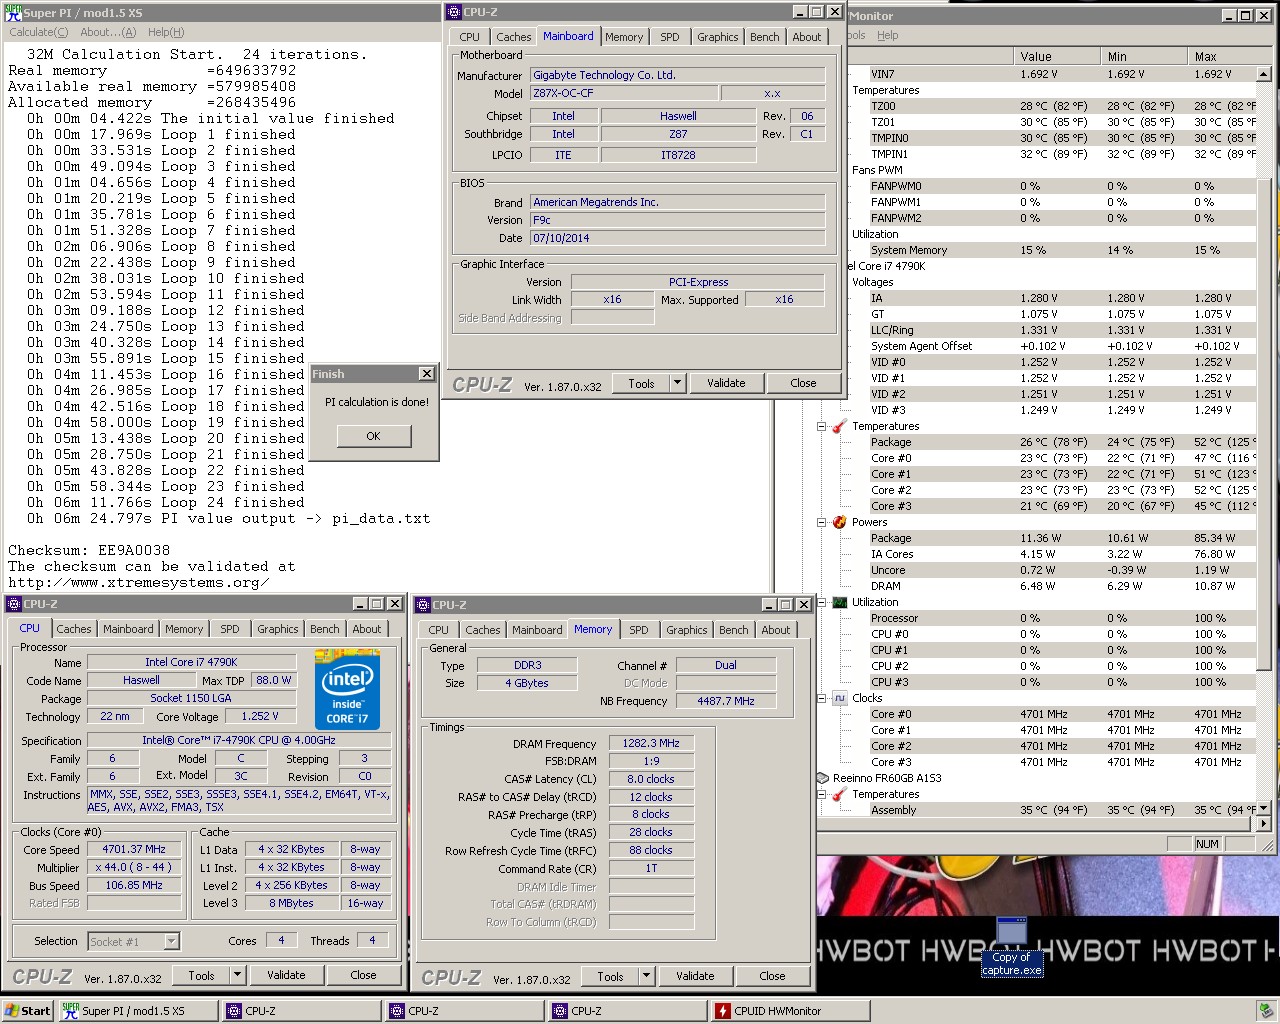The image size is (1280, 1024).
Task: Click the Loop 24 finished line in Super PI
Action: (x=166, y=502)
